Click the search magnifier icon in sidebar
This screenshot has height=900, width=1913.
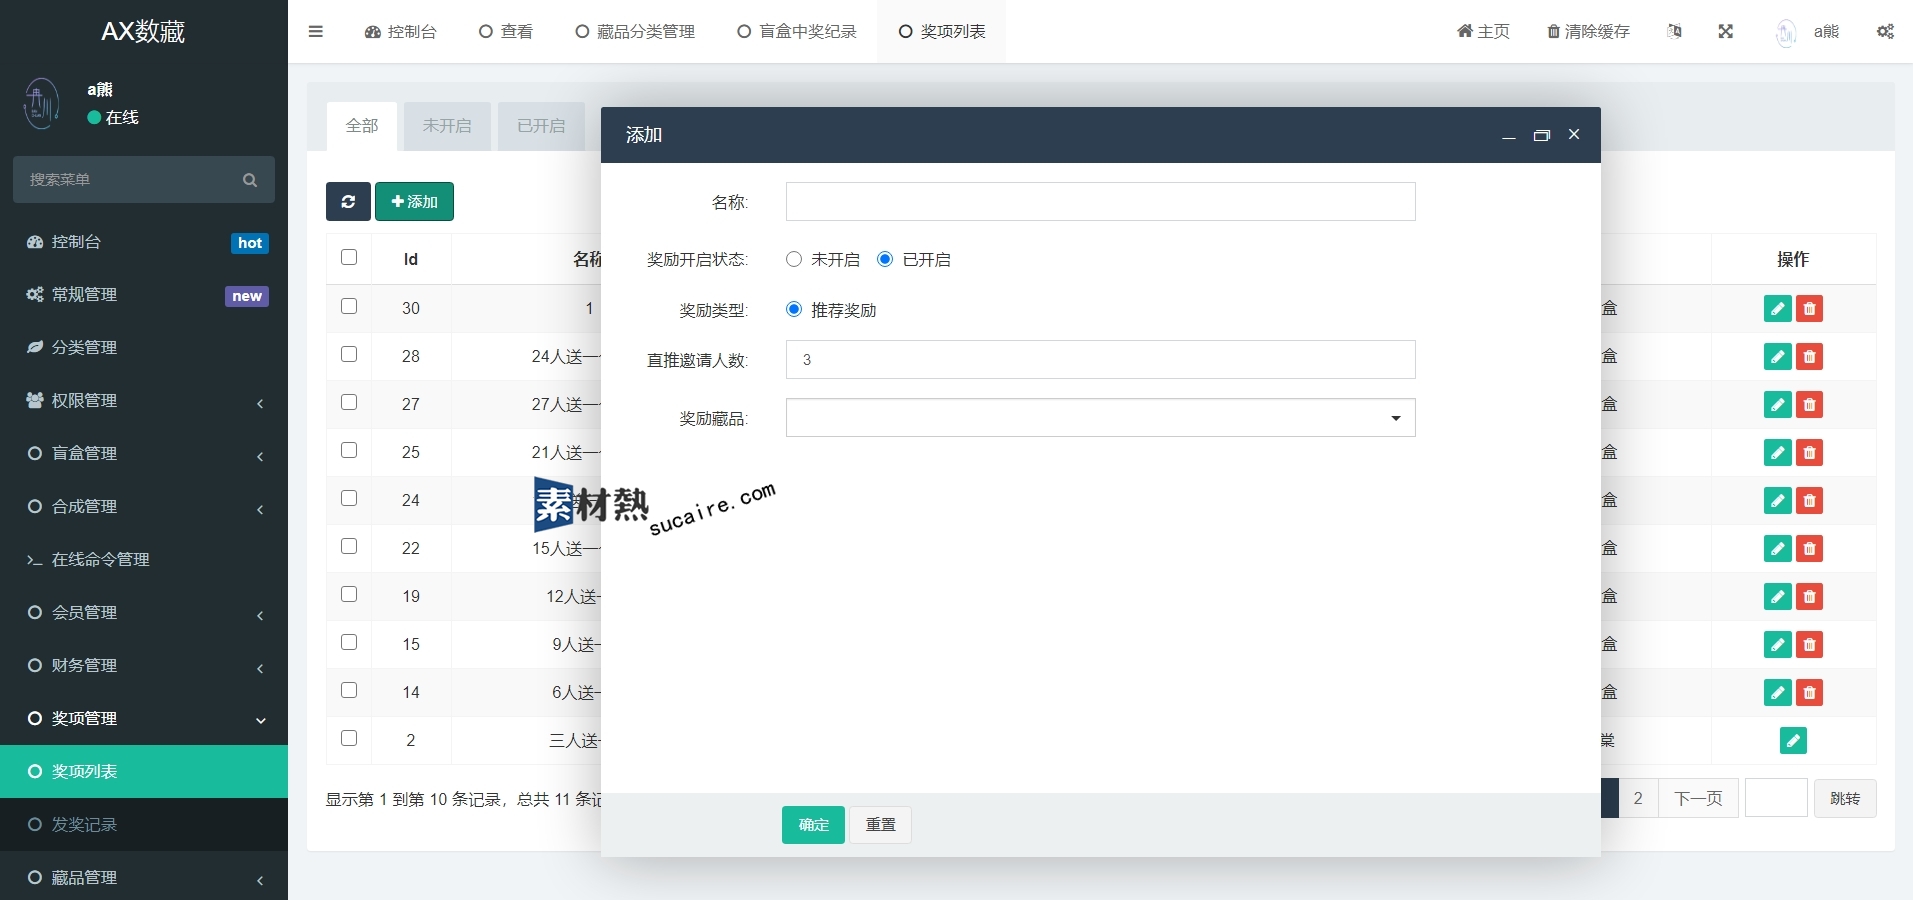point(250,180)
